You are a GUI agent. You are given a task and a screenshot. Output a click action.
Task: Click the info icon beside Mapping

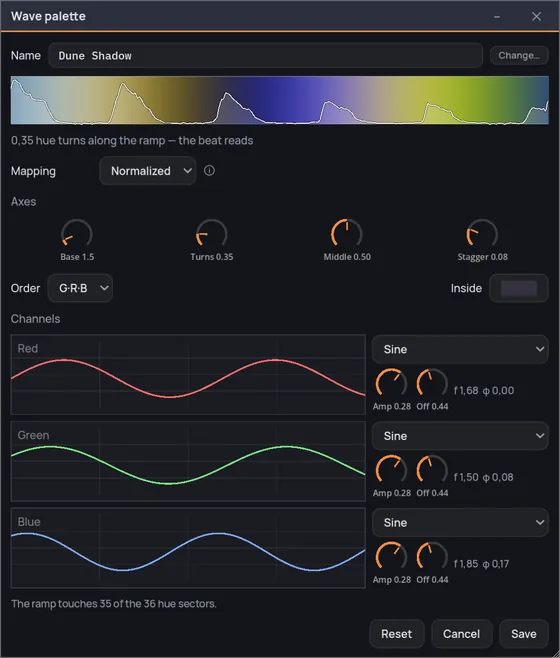[209, 170]
